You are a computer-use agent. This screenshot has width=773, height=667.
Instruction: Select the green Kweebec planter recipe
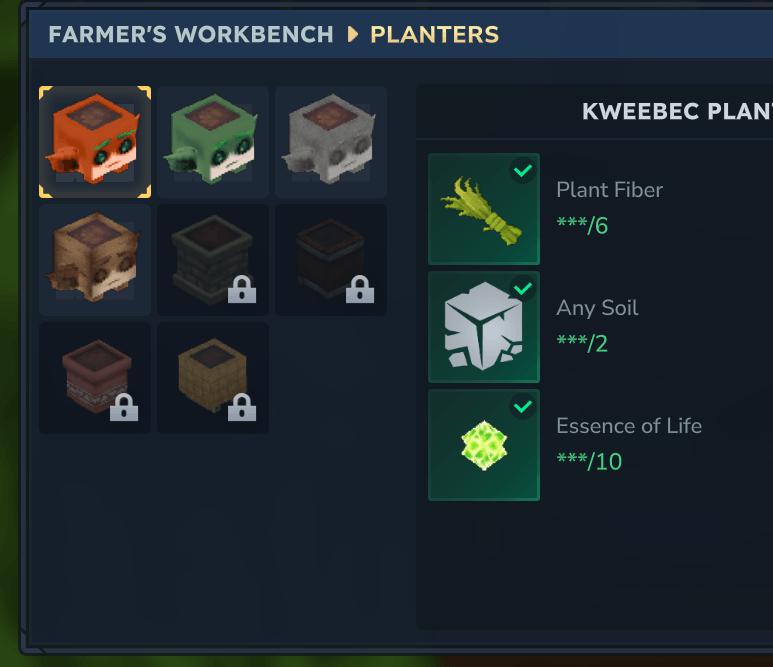point(213,142)
